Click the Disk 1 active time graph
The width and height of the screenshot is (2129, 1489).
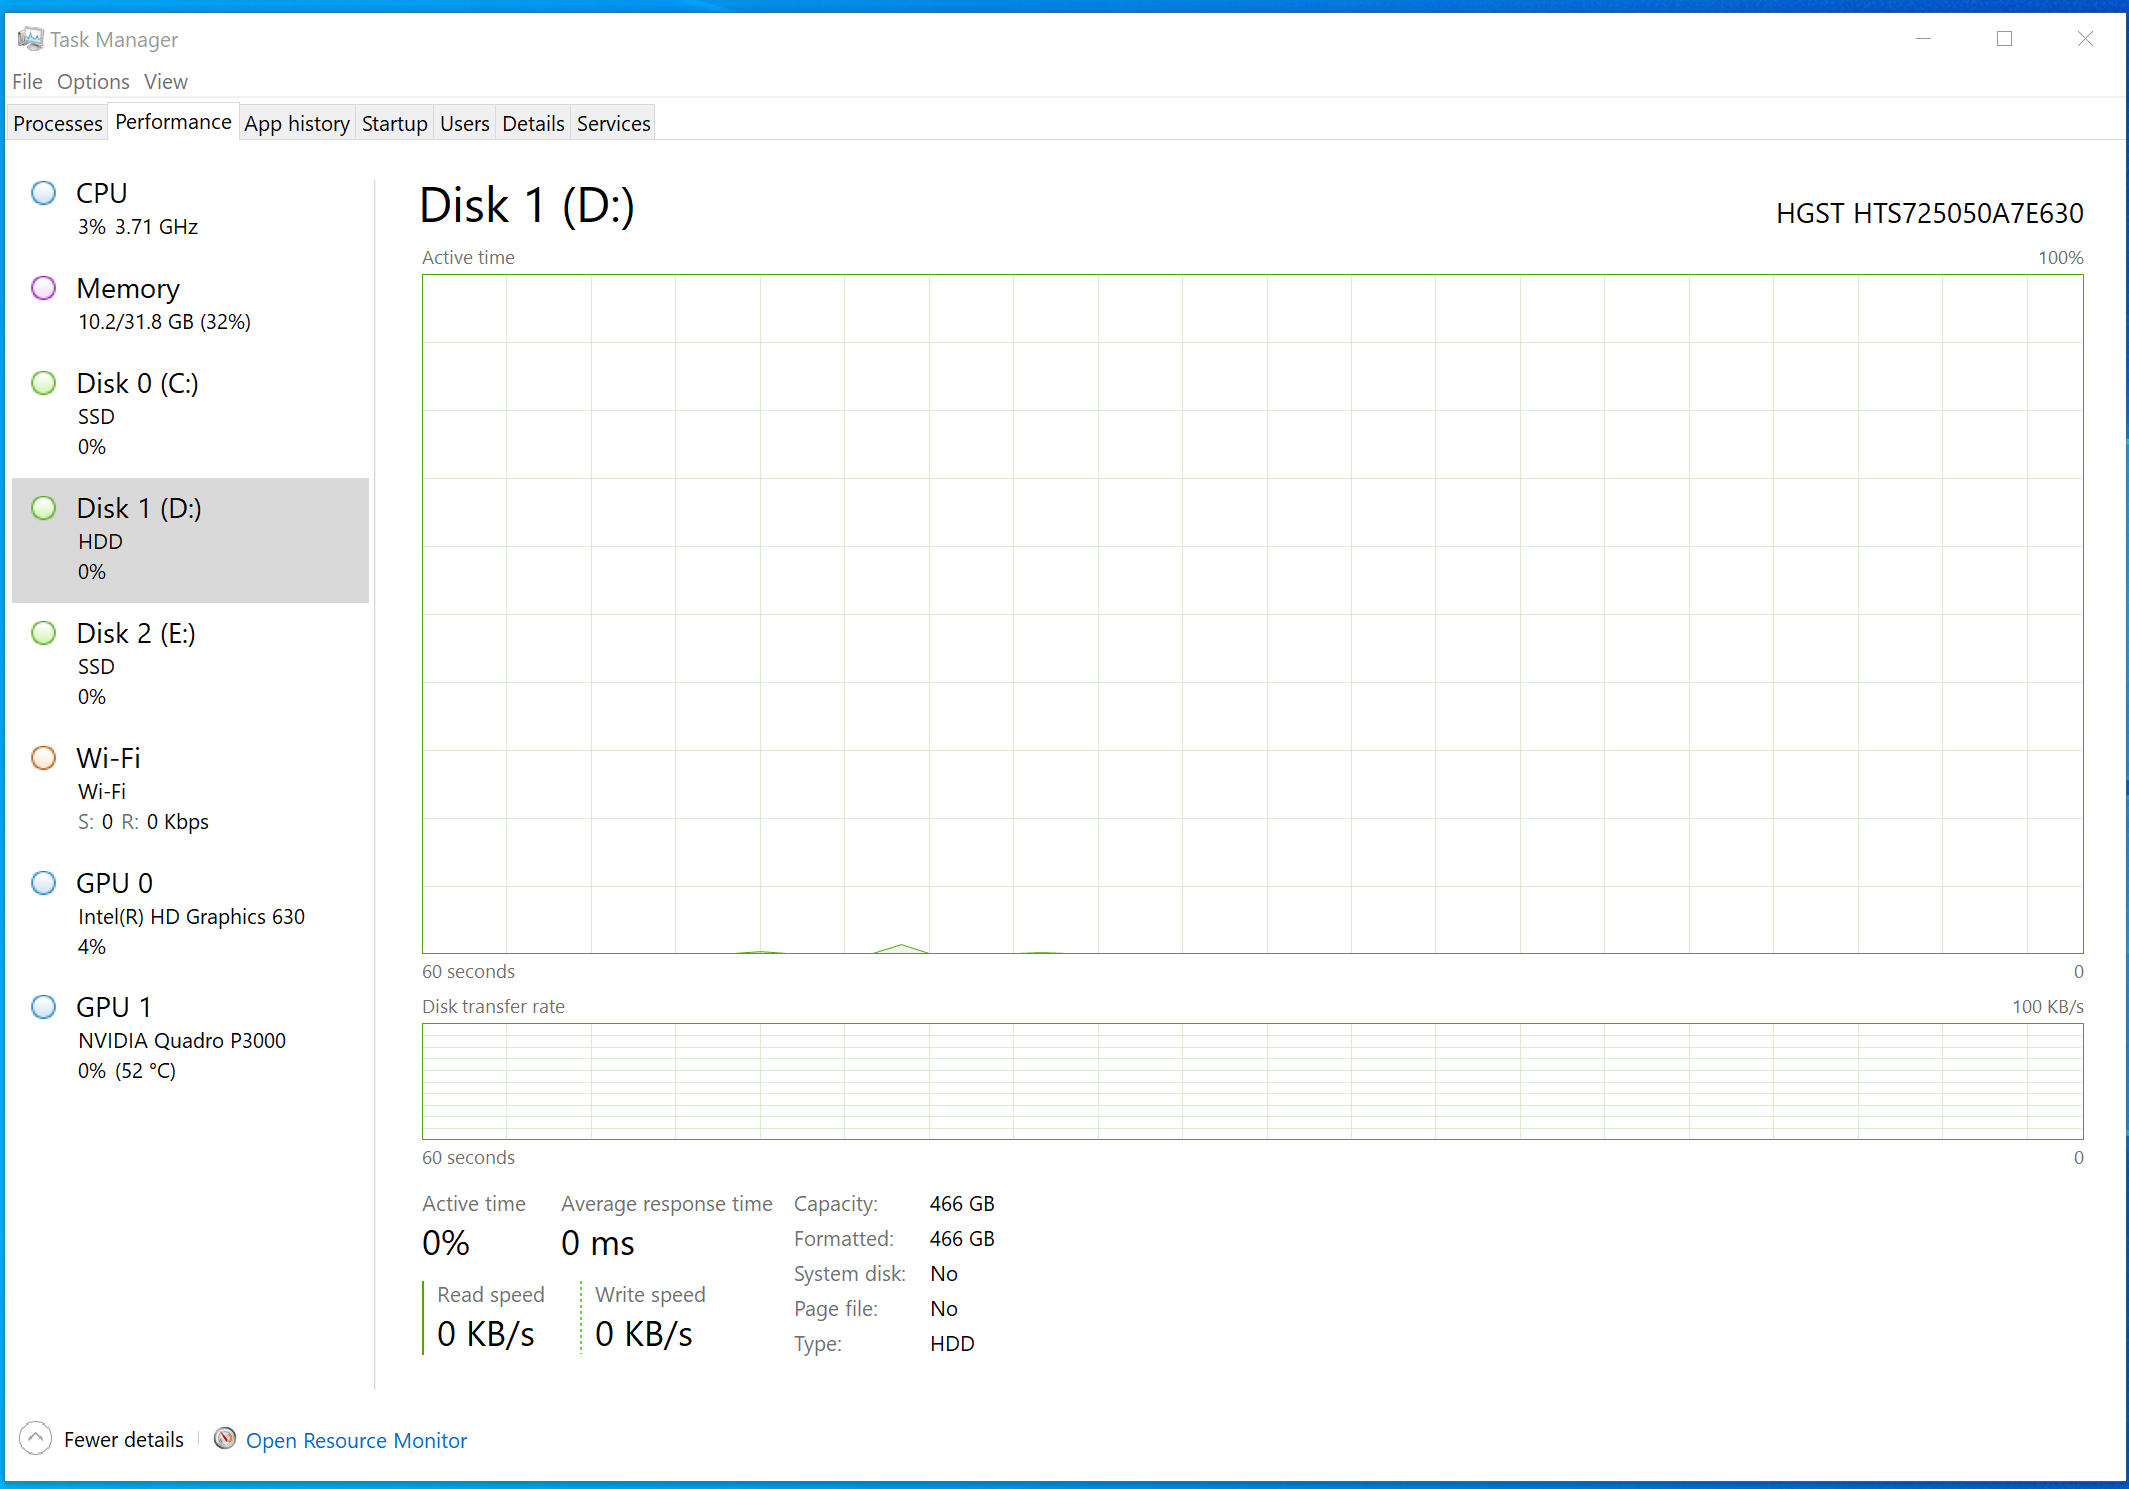click(1252, 614)
